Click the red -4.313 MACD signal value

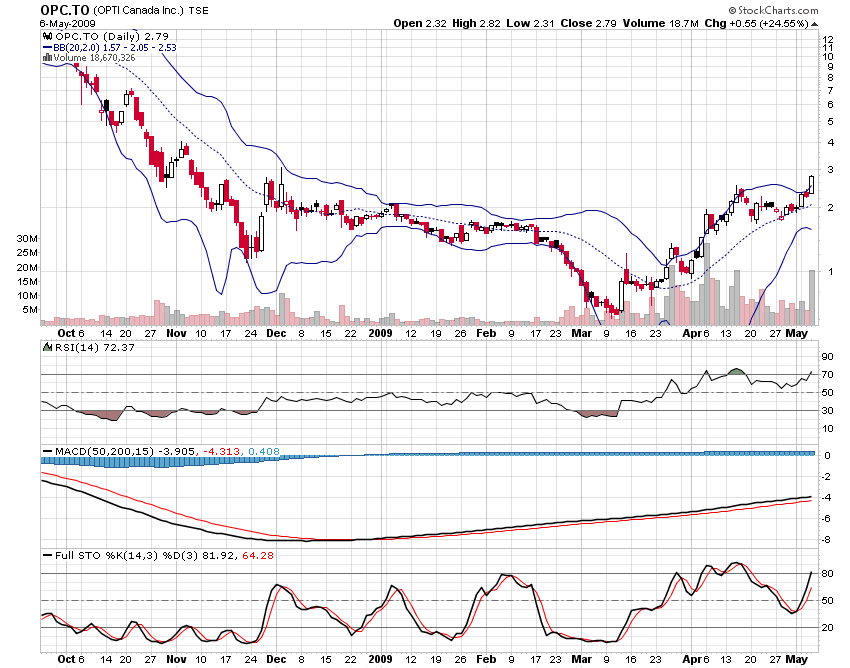[222, 451]
